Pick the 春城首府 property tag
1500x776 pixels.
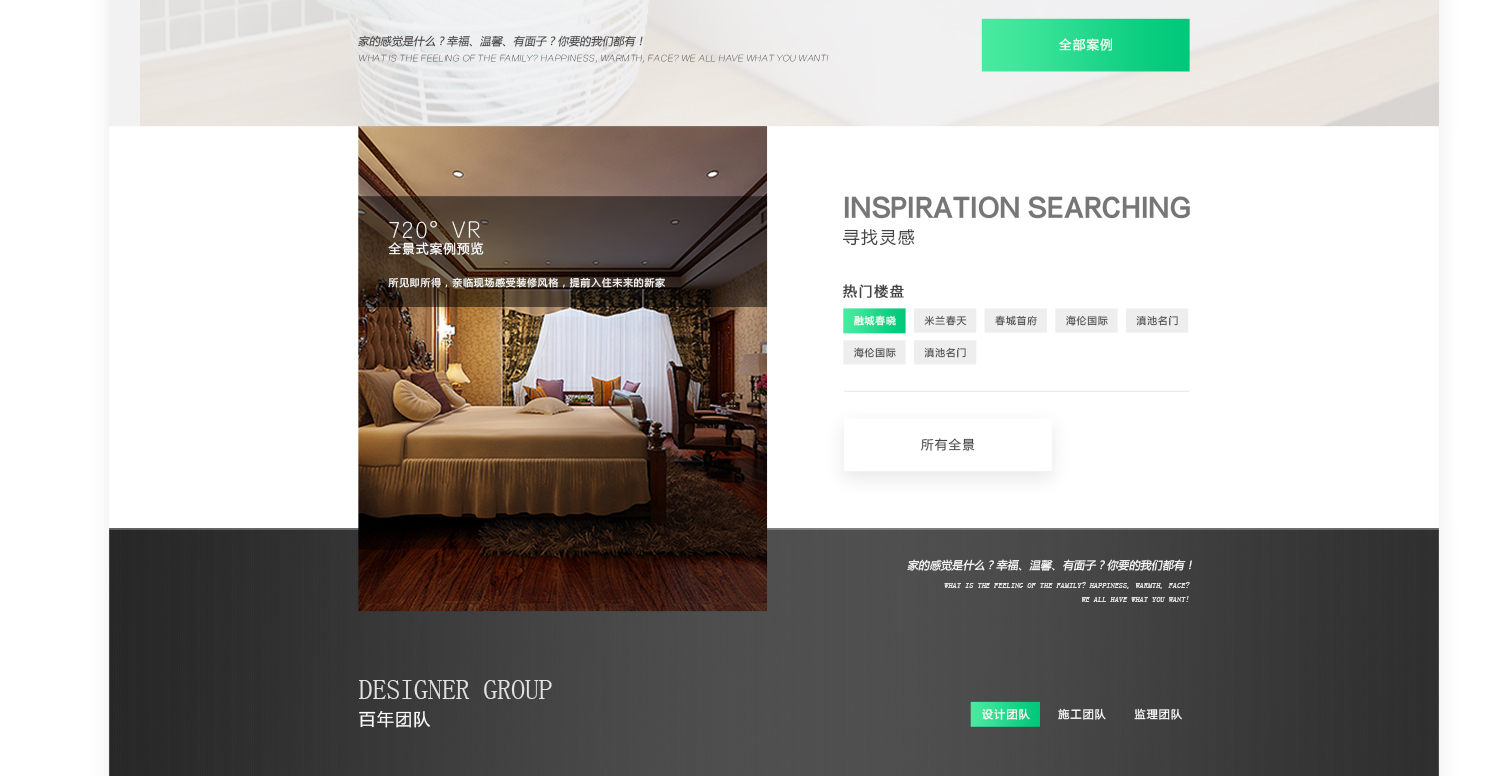[1016, 321]
